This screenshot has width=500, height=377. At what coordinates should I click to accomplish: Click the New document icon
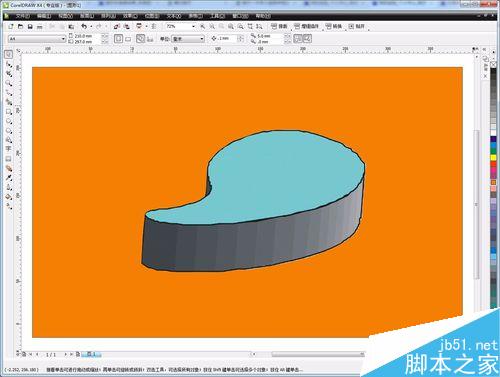[11, 26]
